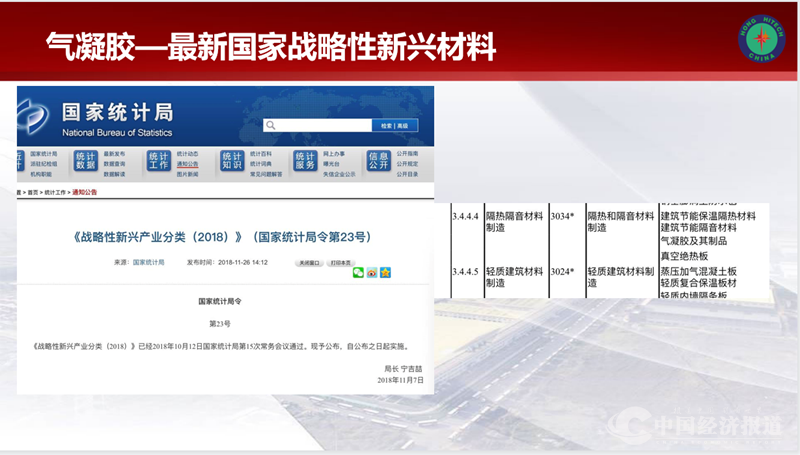The height and width of the screenshot is (455, 800).
Task: Open the 数据解读 link
Action: pos(114,174)
